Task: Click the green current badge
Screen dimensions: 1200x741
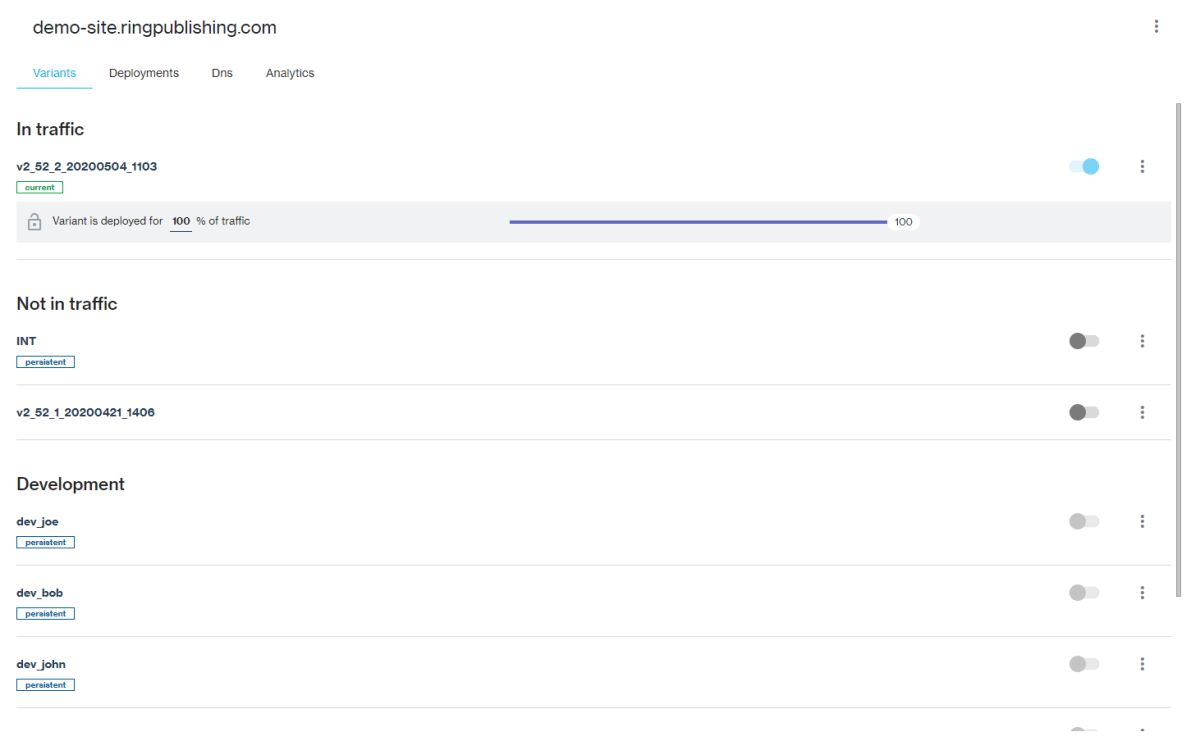Action: 40,187
